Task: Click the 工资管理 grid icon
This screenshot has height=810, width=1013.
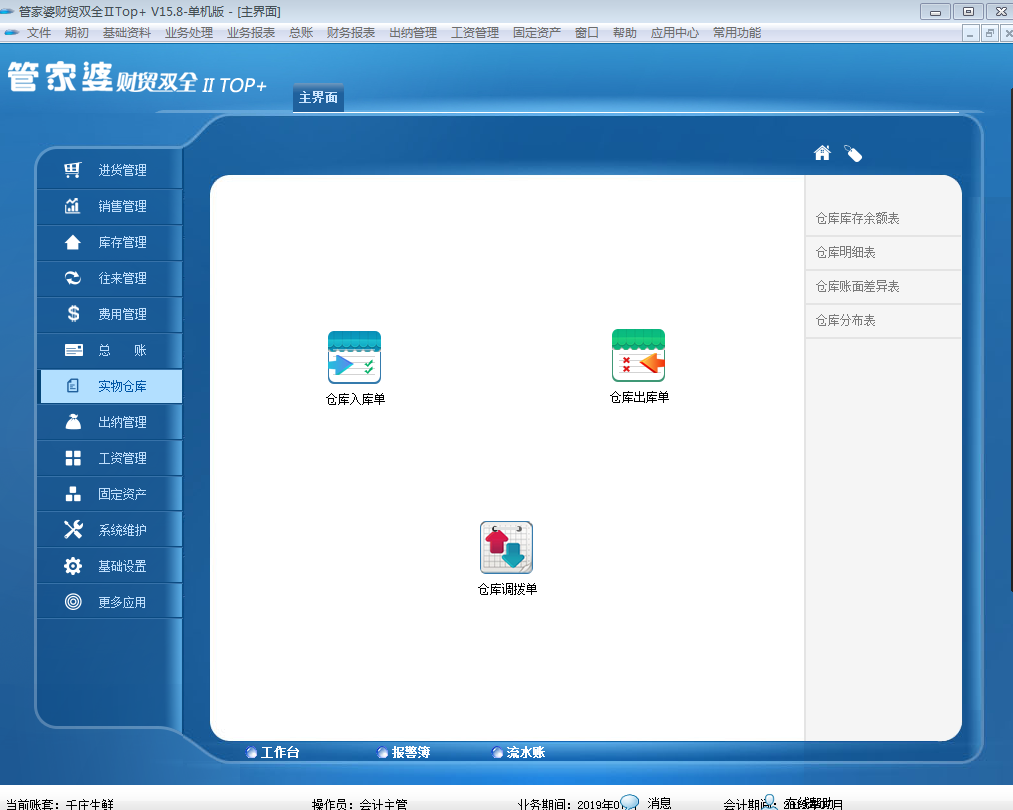Action: tap(73, 458)
